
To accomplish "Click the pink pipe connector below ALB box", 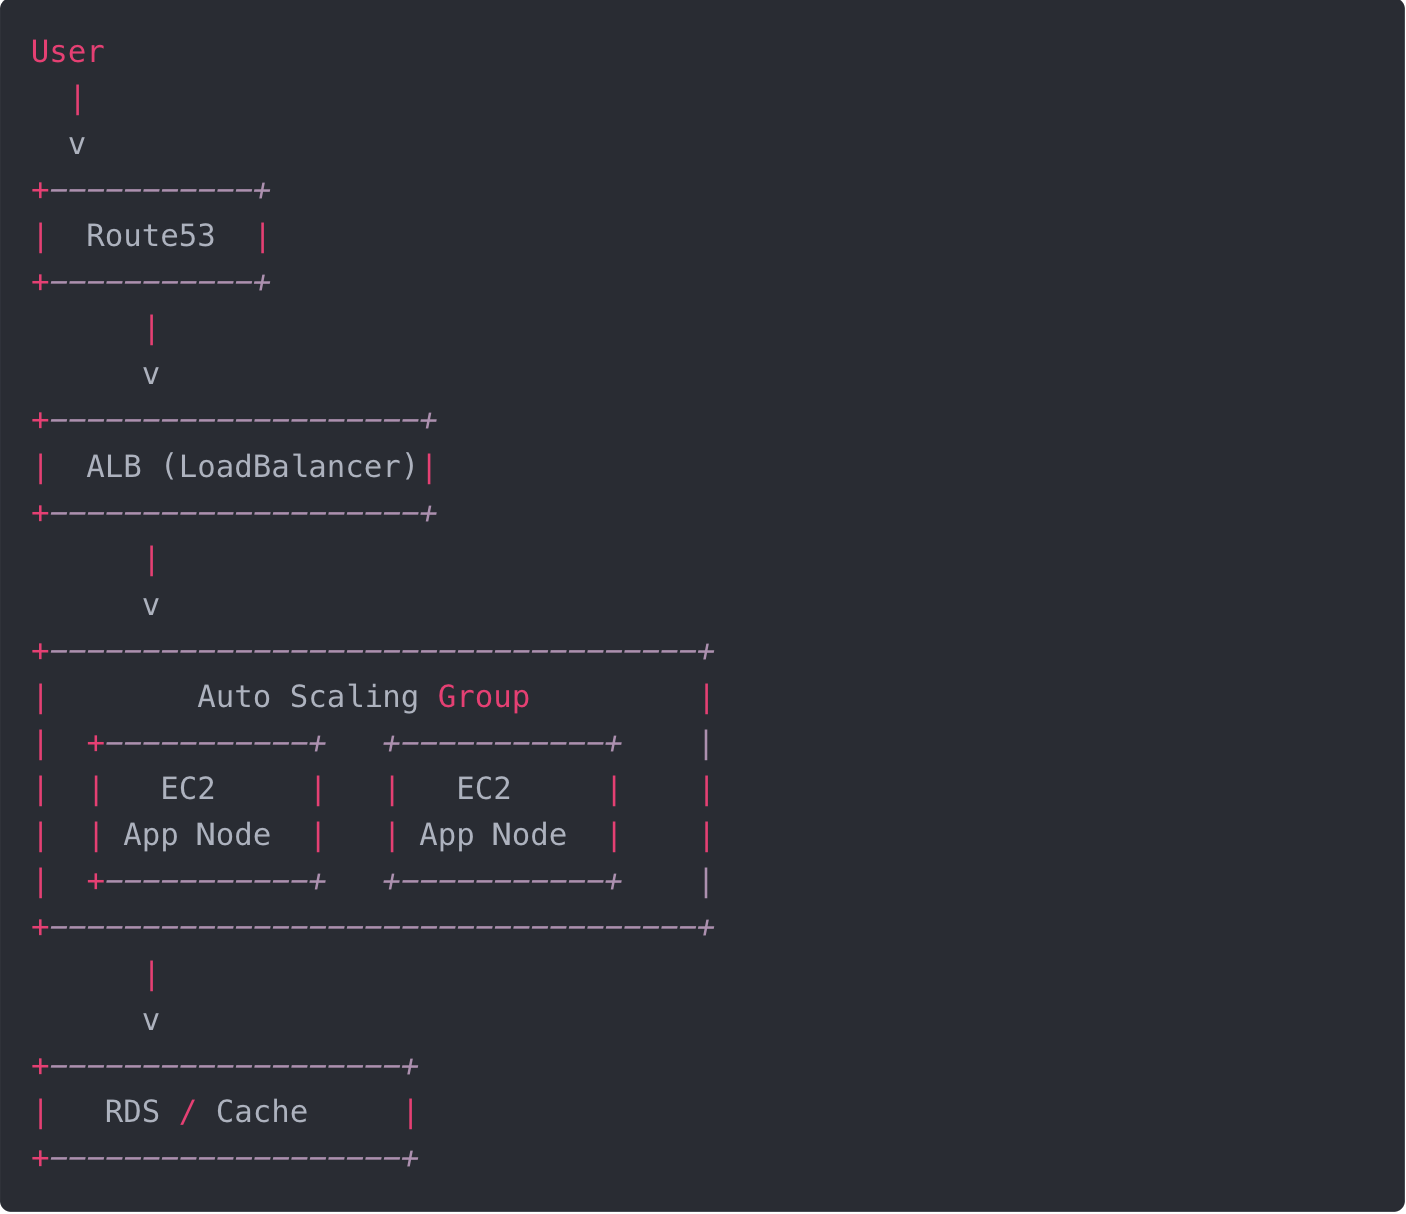I will [151, 560].
